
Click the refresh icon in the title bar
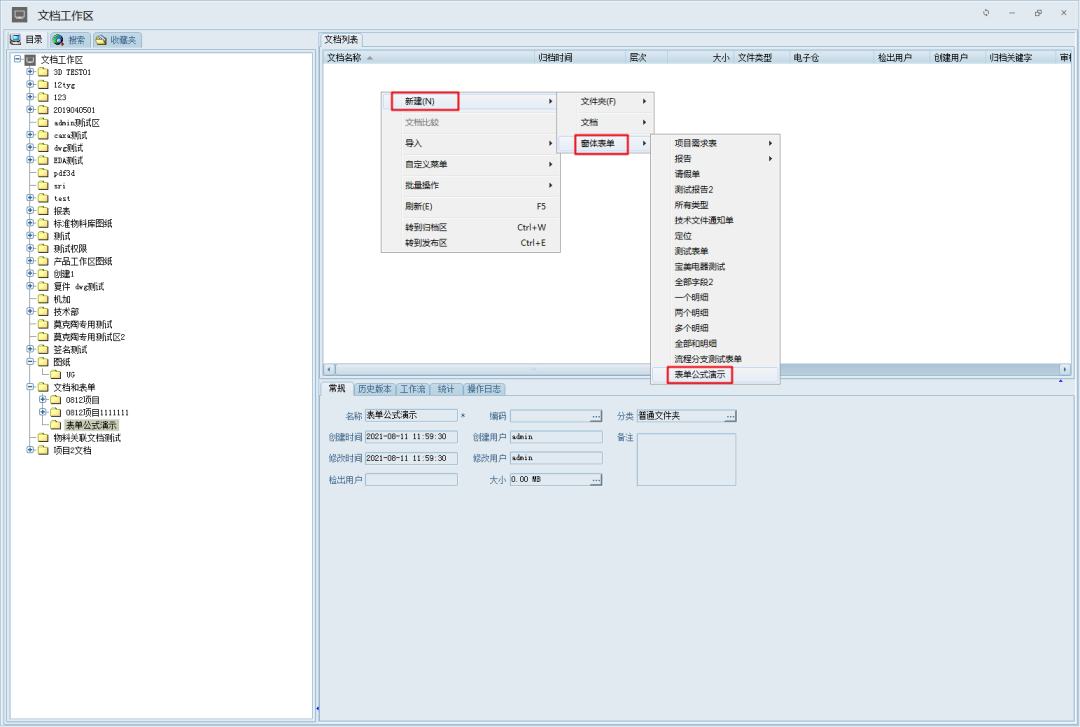coord(986,13)
